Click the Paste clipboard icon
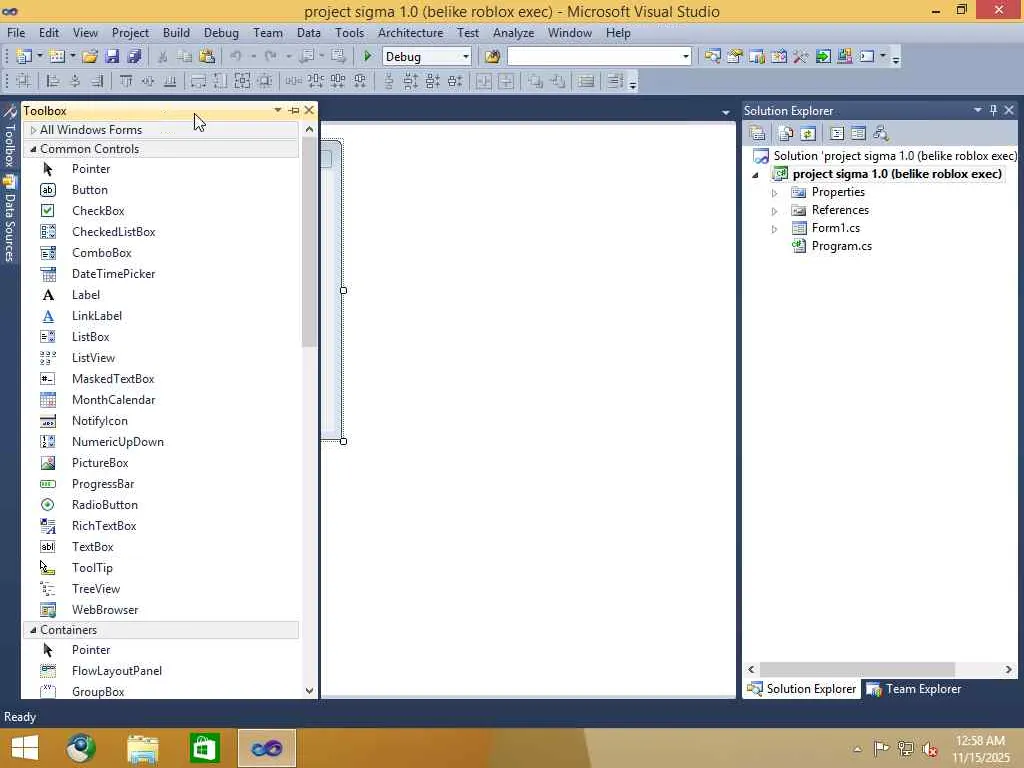 pyautogui.click(x=207, y=56)
